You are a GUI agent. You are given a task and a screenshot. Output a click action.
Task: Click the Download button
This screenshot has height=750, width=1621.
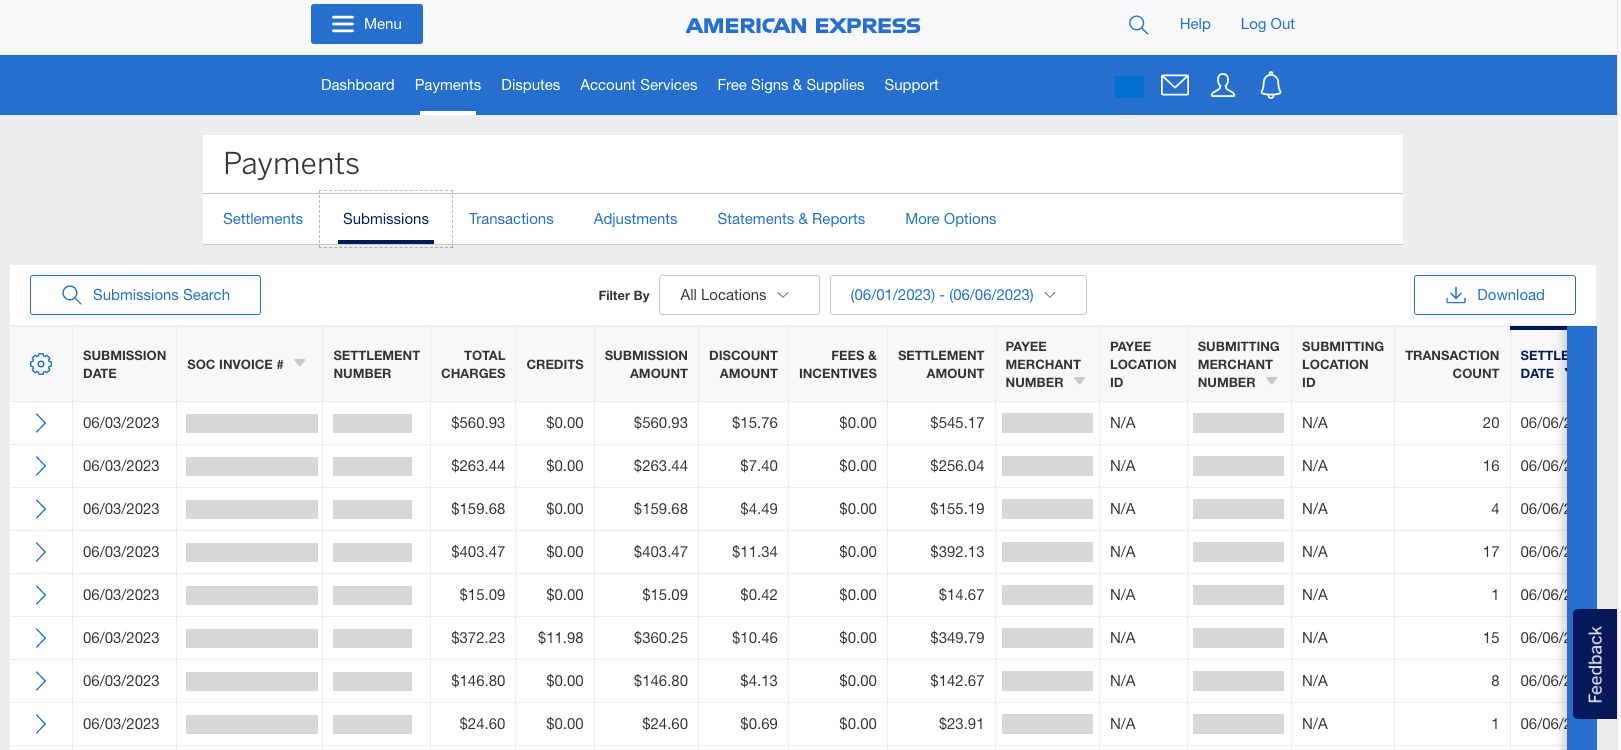click(x=1494, y=295)
